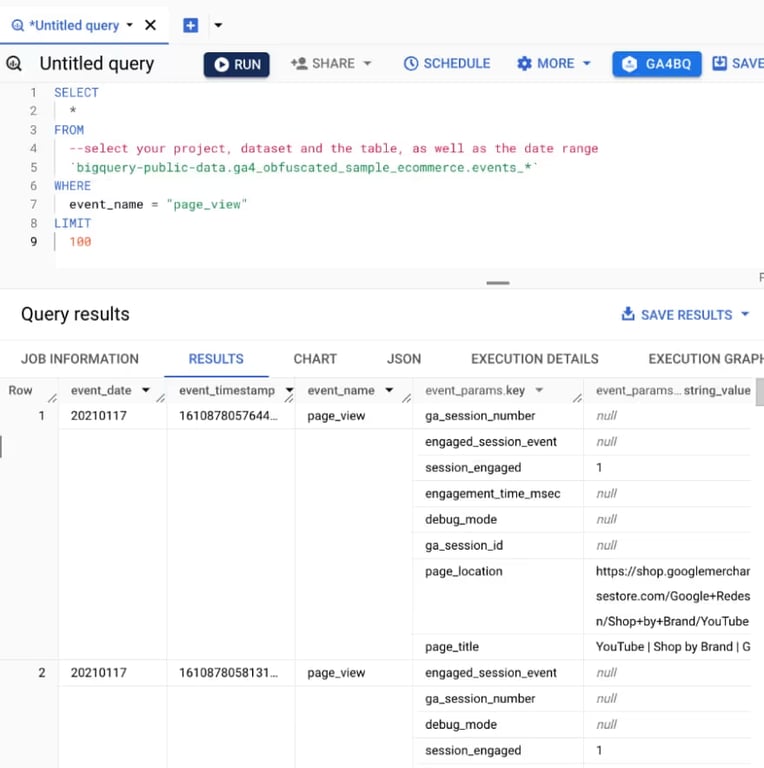764x768 pixels.
Task: Click the YouTube | Shop by Brand value
Action: click(673, 647)
